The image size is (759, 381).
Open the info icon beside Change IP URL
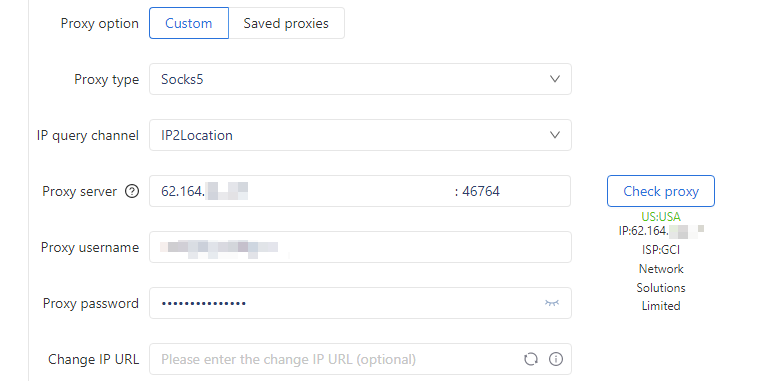coord(556,359)
